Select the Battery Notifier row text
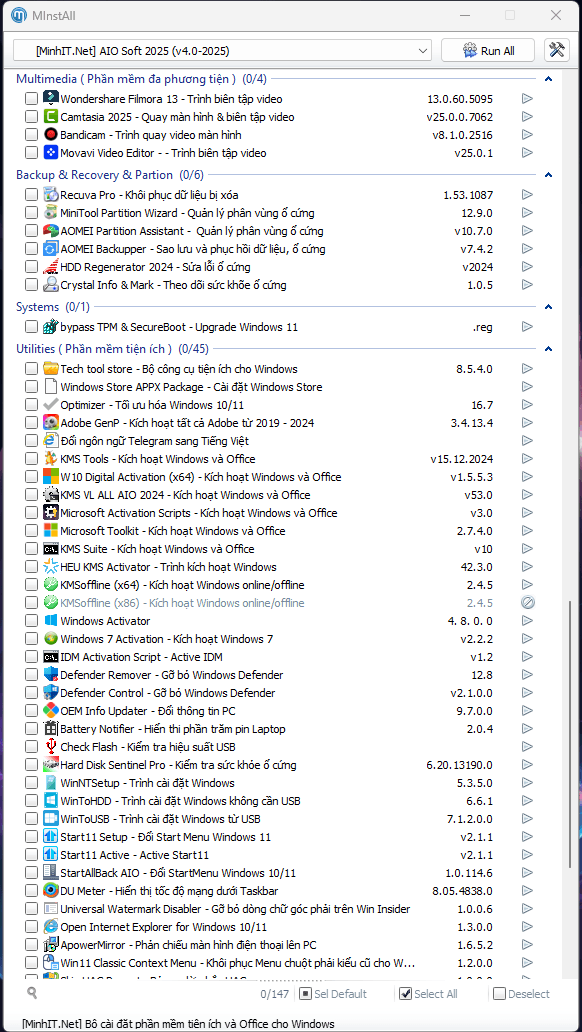This screenshot has width=582, height=1032. point(172,729)
